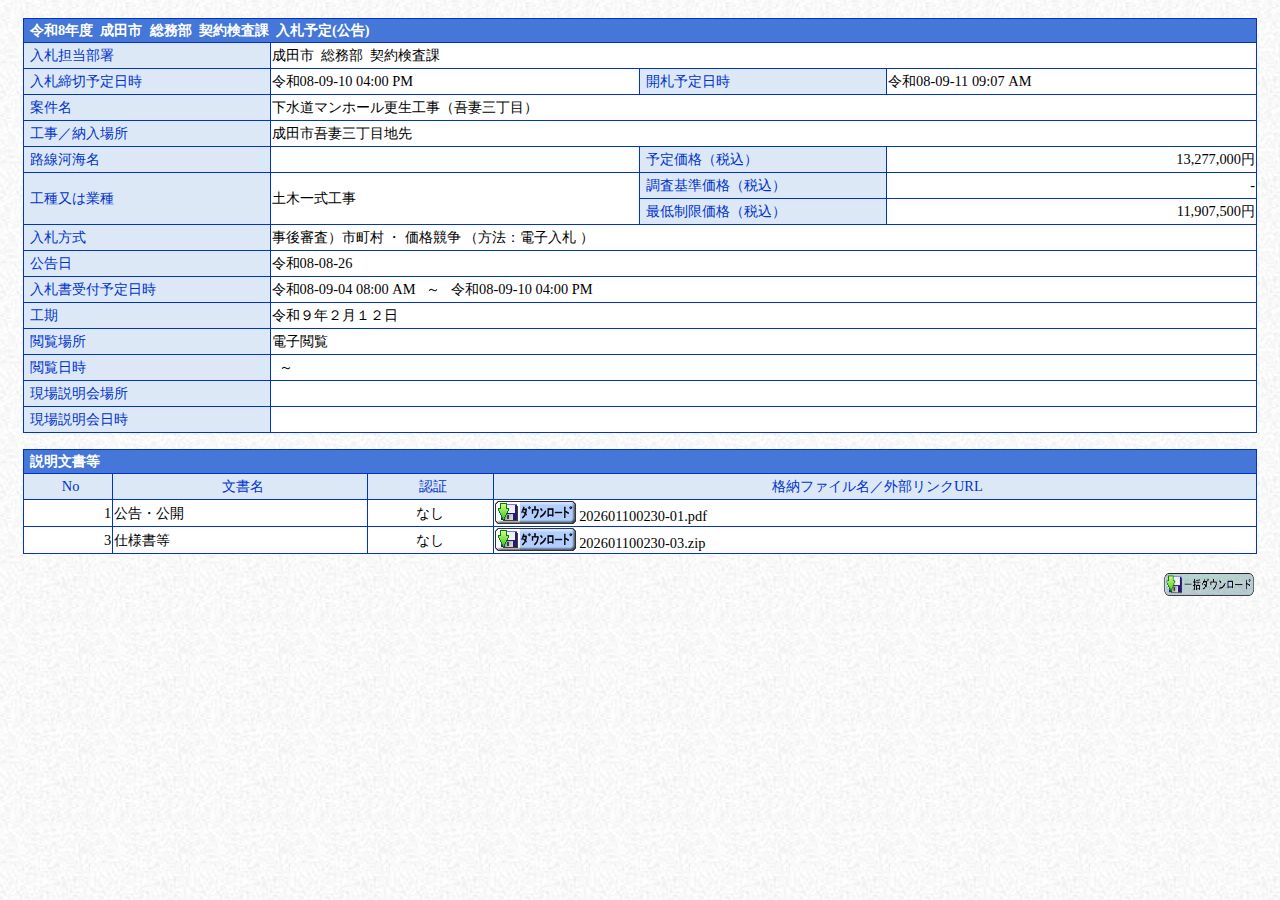
Task: Download the 公告・公開 PDF file
Action: point(535,513)
